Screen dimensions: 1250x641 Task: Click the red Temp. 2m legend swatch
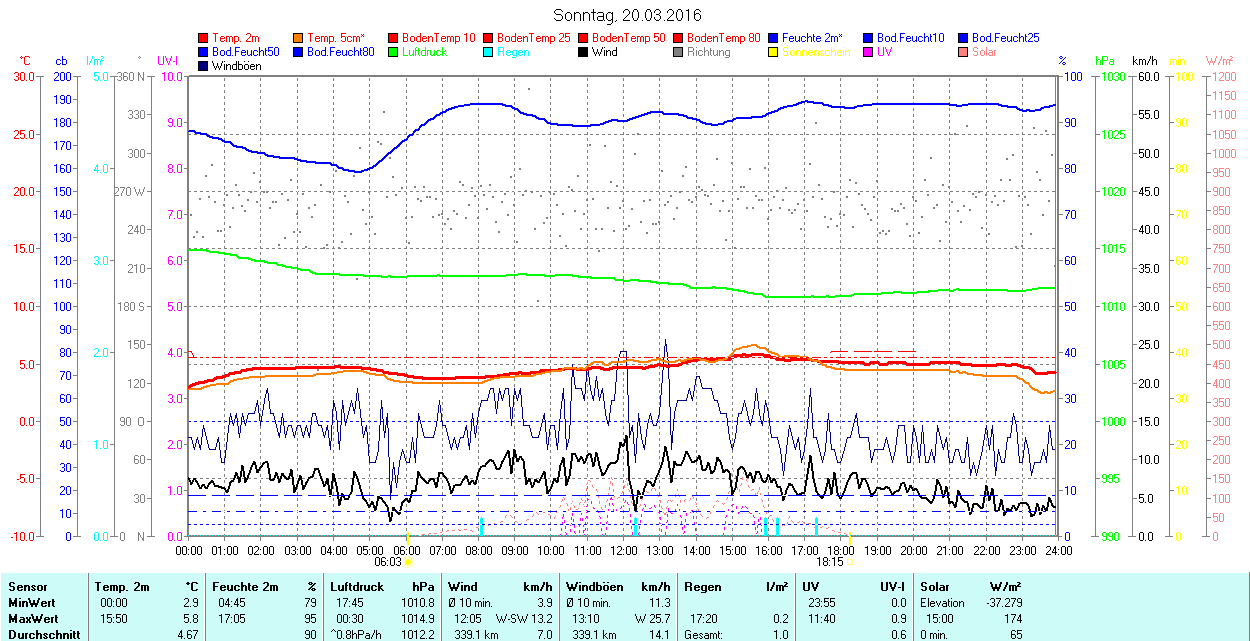pyautogui.click(x=204, y=38)
